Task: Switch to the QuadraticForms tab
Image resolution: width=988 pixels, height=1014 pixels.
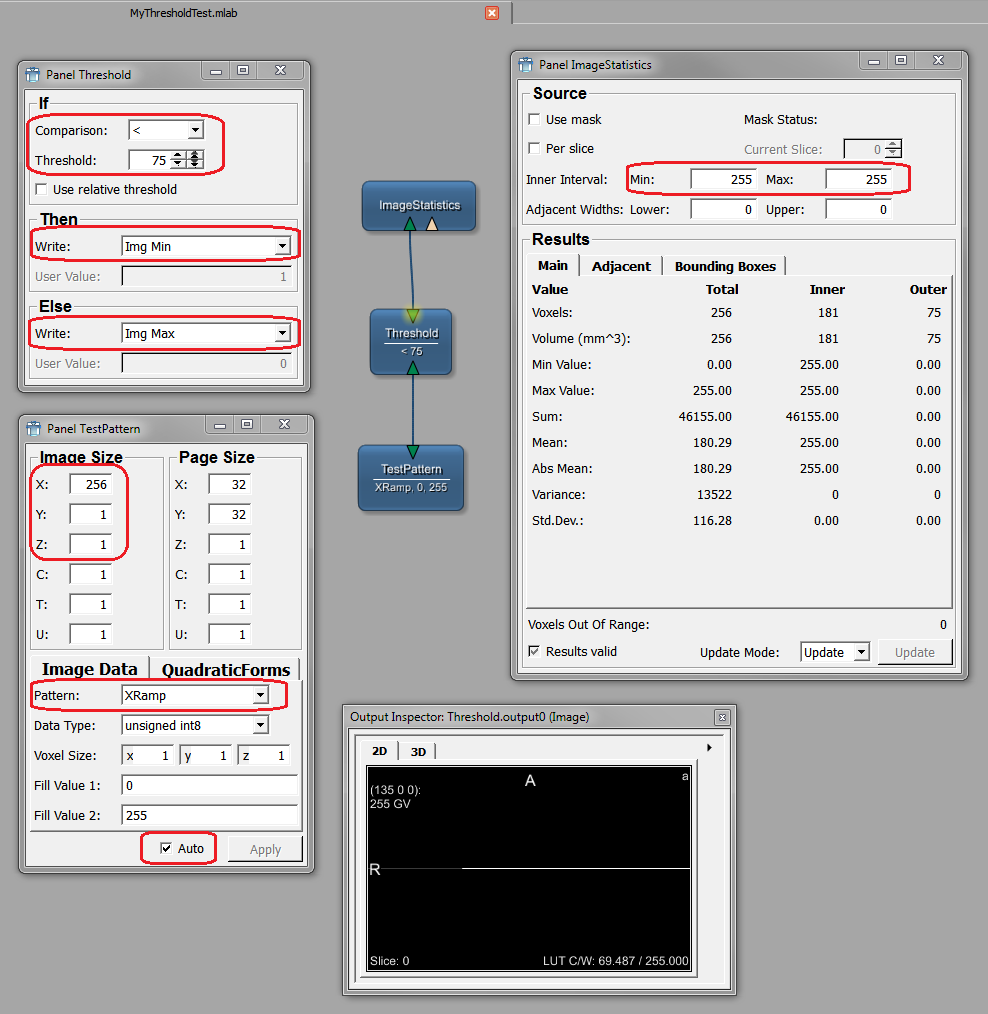Action: click(225, 670)
